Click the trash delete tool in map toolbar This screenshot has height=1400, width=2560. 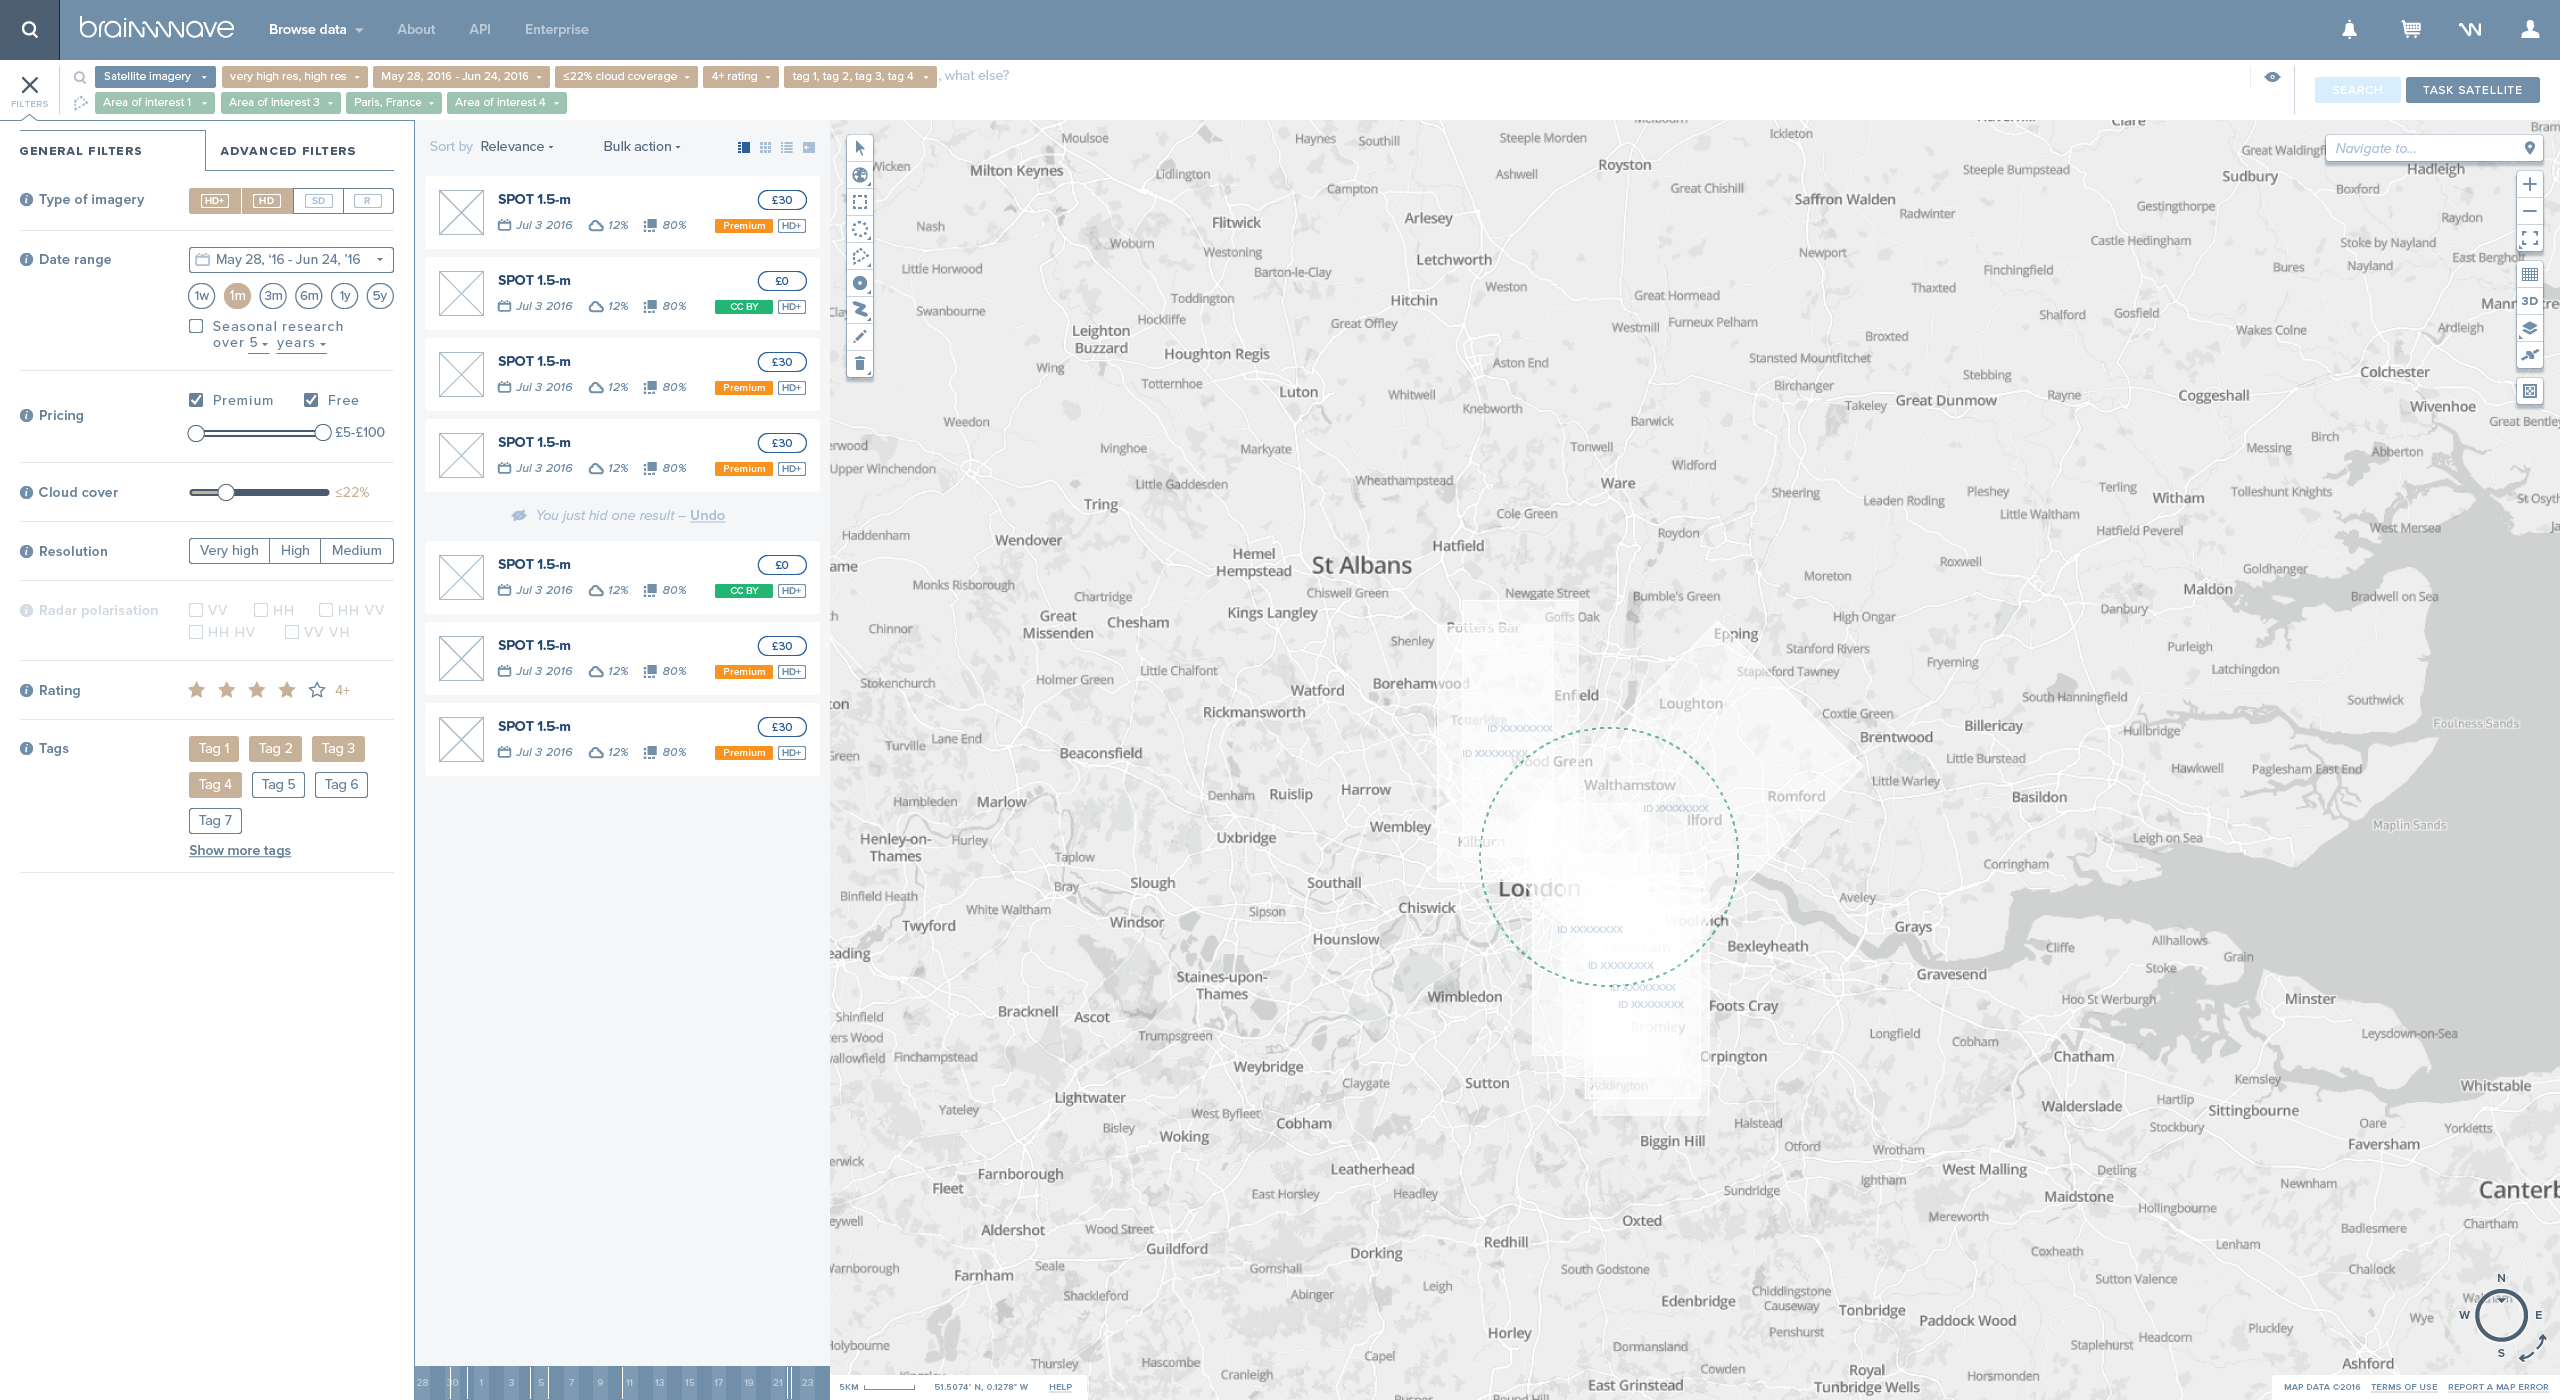click(859, 363)
